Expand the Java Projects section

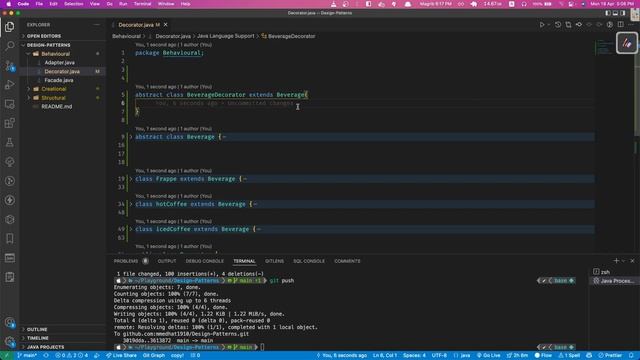[x=45, y=347]
